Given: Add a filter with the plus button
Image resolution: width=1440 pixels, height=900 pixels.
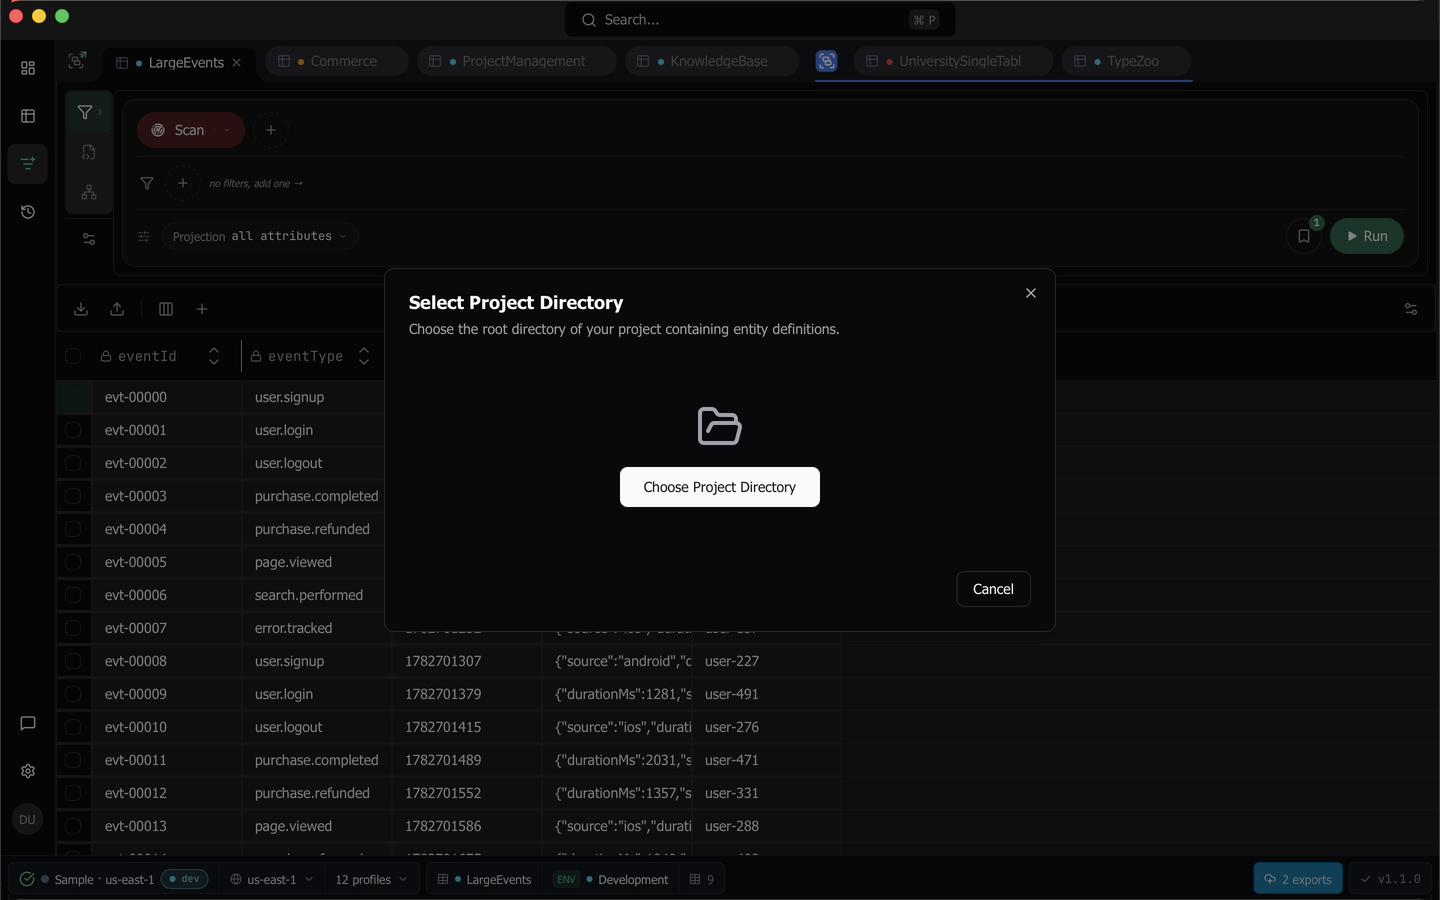Looking at the screenshot, I should [183, 183].
